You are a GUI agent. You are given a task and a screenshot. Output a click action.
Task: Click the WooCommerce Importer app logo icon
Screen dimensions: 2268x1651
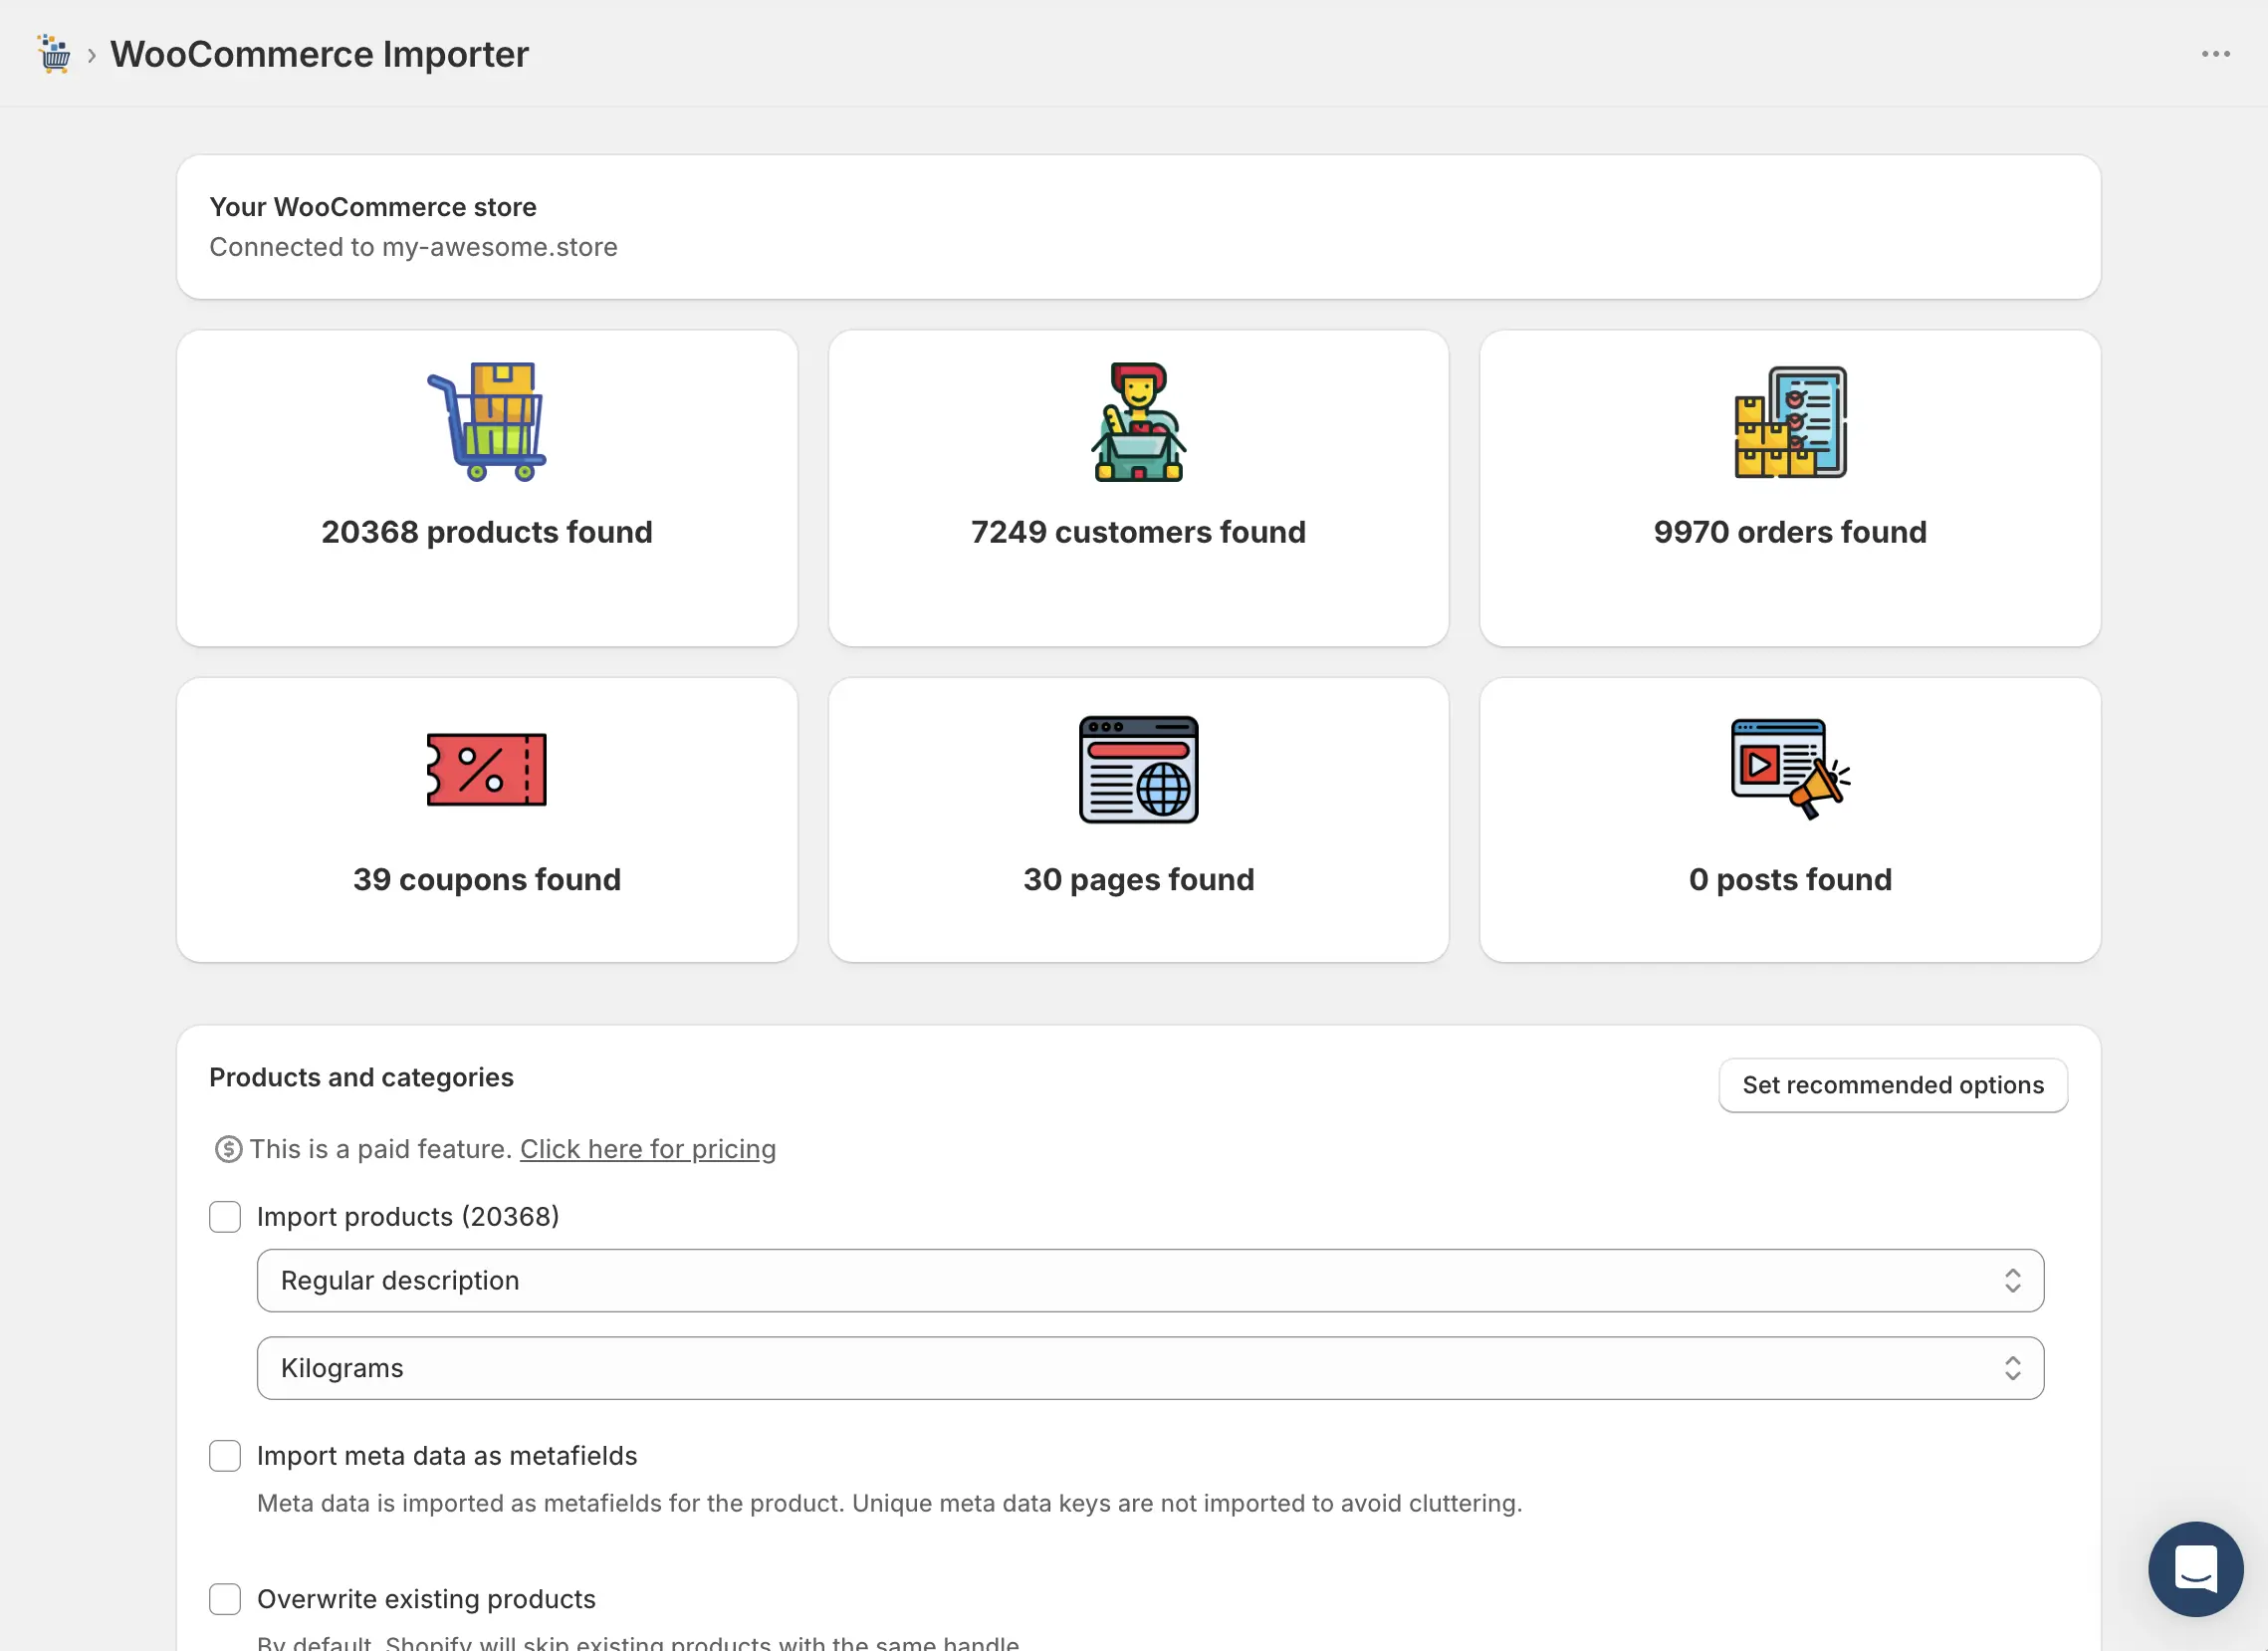[54, 54]
